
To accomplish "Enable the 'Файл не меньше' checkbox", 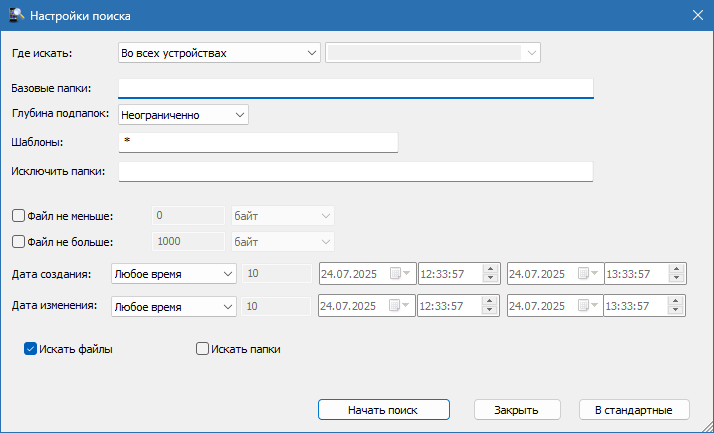I will coord(18,216).
